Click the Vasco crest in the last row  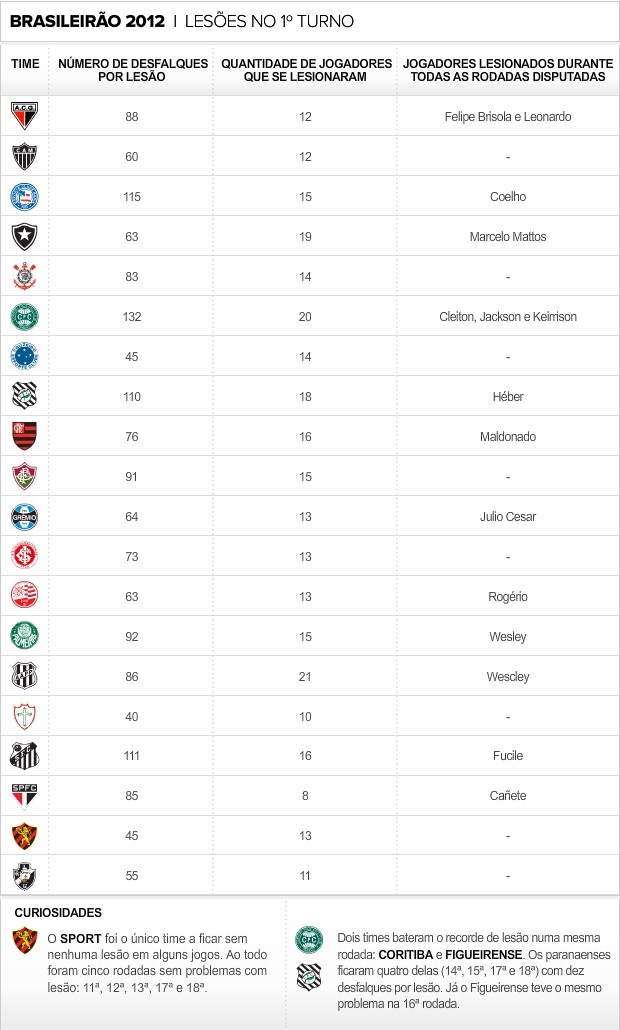(25, 875)
